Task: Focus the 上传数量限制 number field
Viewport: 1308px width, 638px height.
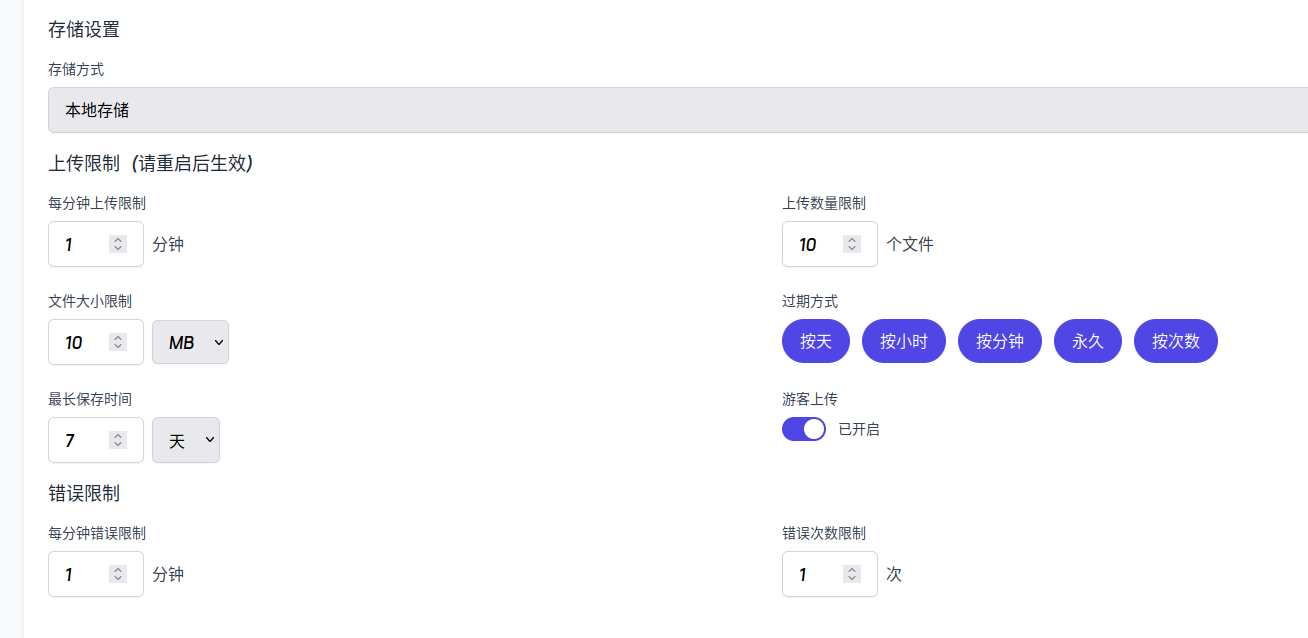Action: pyautogui.click(x=830, y=244)
